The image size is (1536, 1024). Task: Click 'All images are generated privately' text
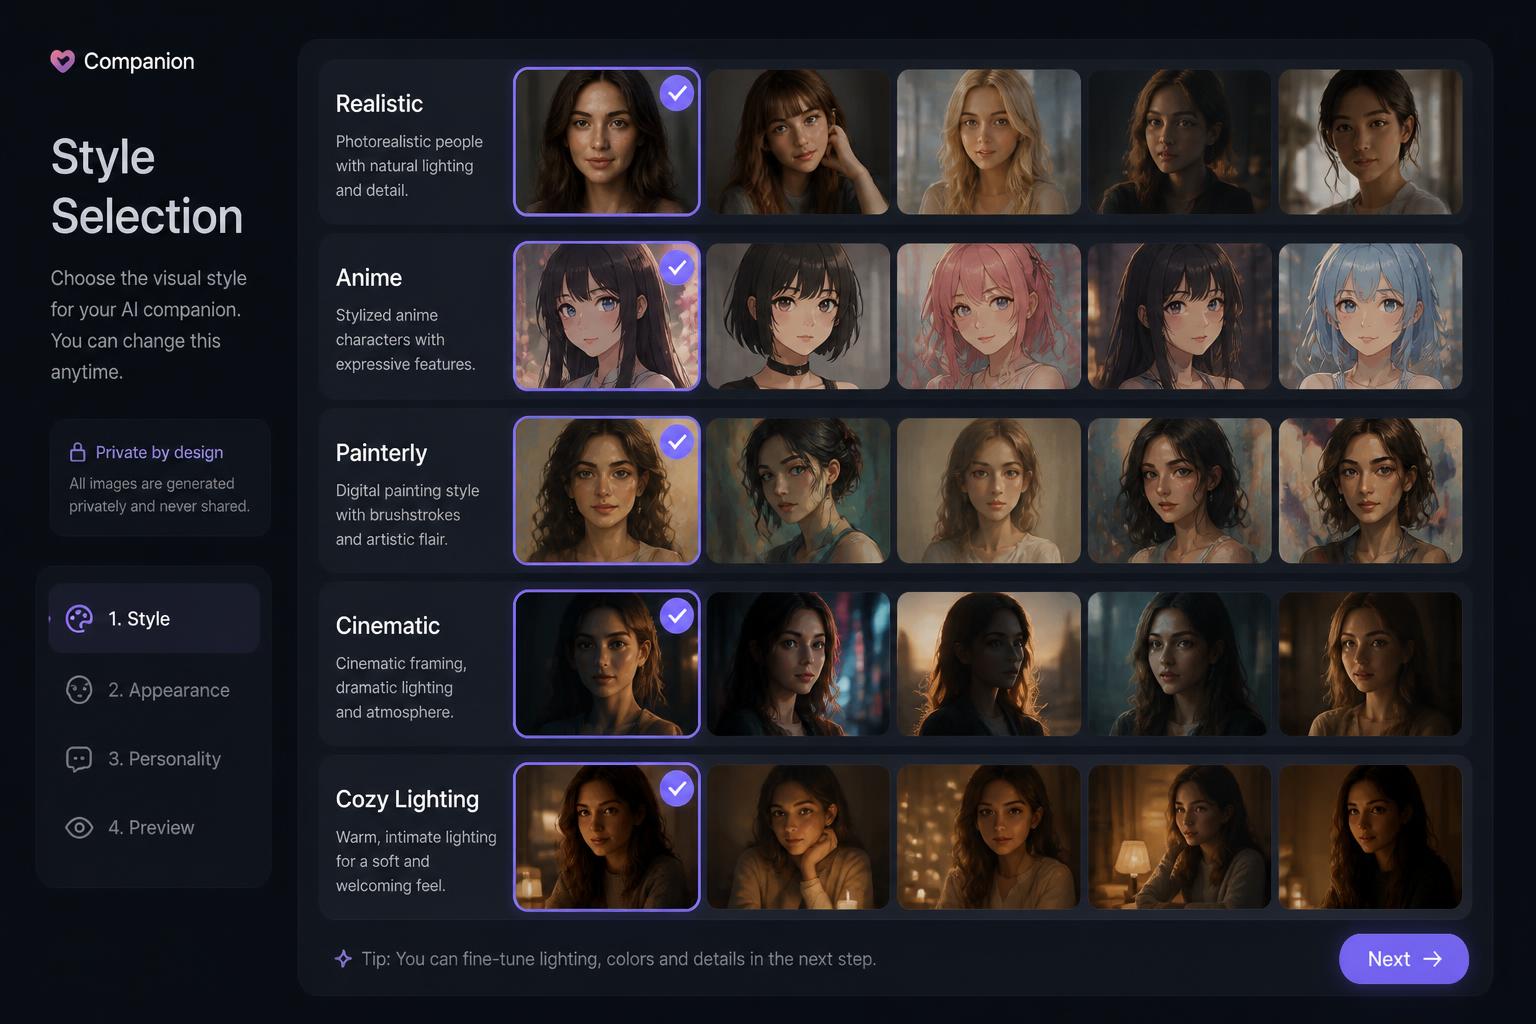click(159, 495)
